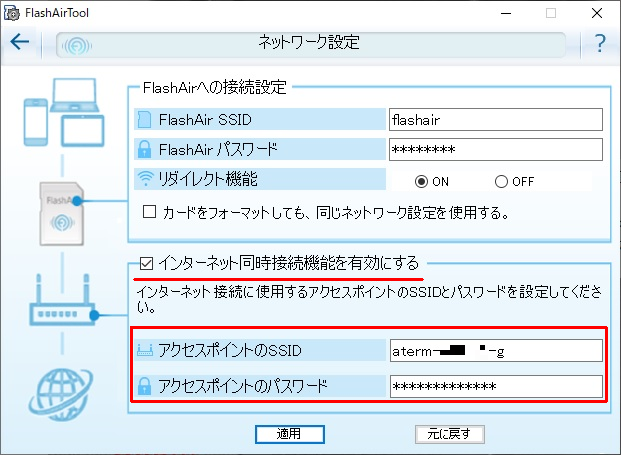Click the devices illustration of laptop and phone

[64, 112]
